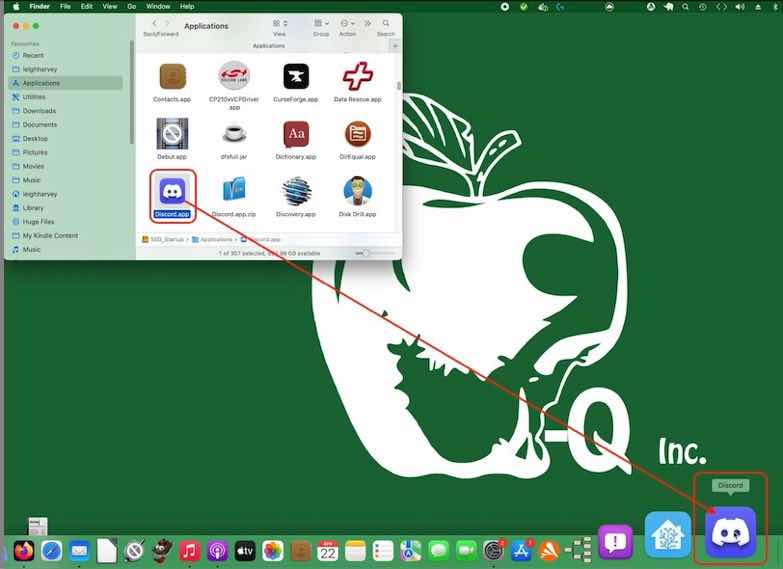783x569 pixels.
Task: Open the Go menu
Action: [x=132, y=6]
